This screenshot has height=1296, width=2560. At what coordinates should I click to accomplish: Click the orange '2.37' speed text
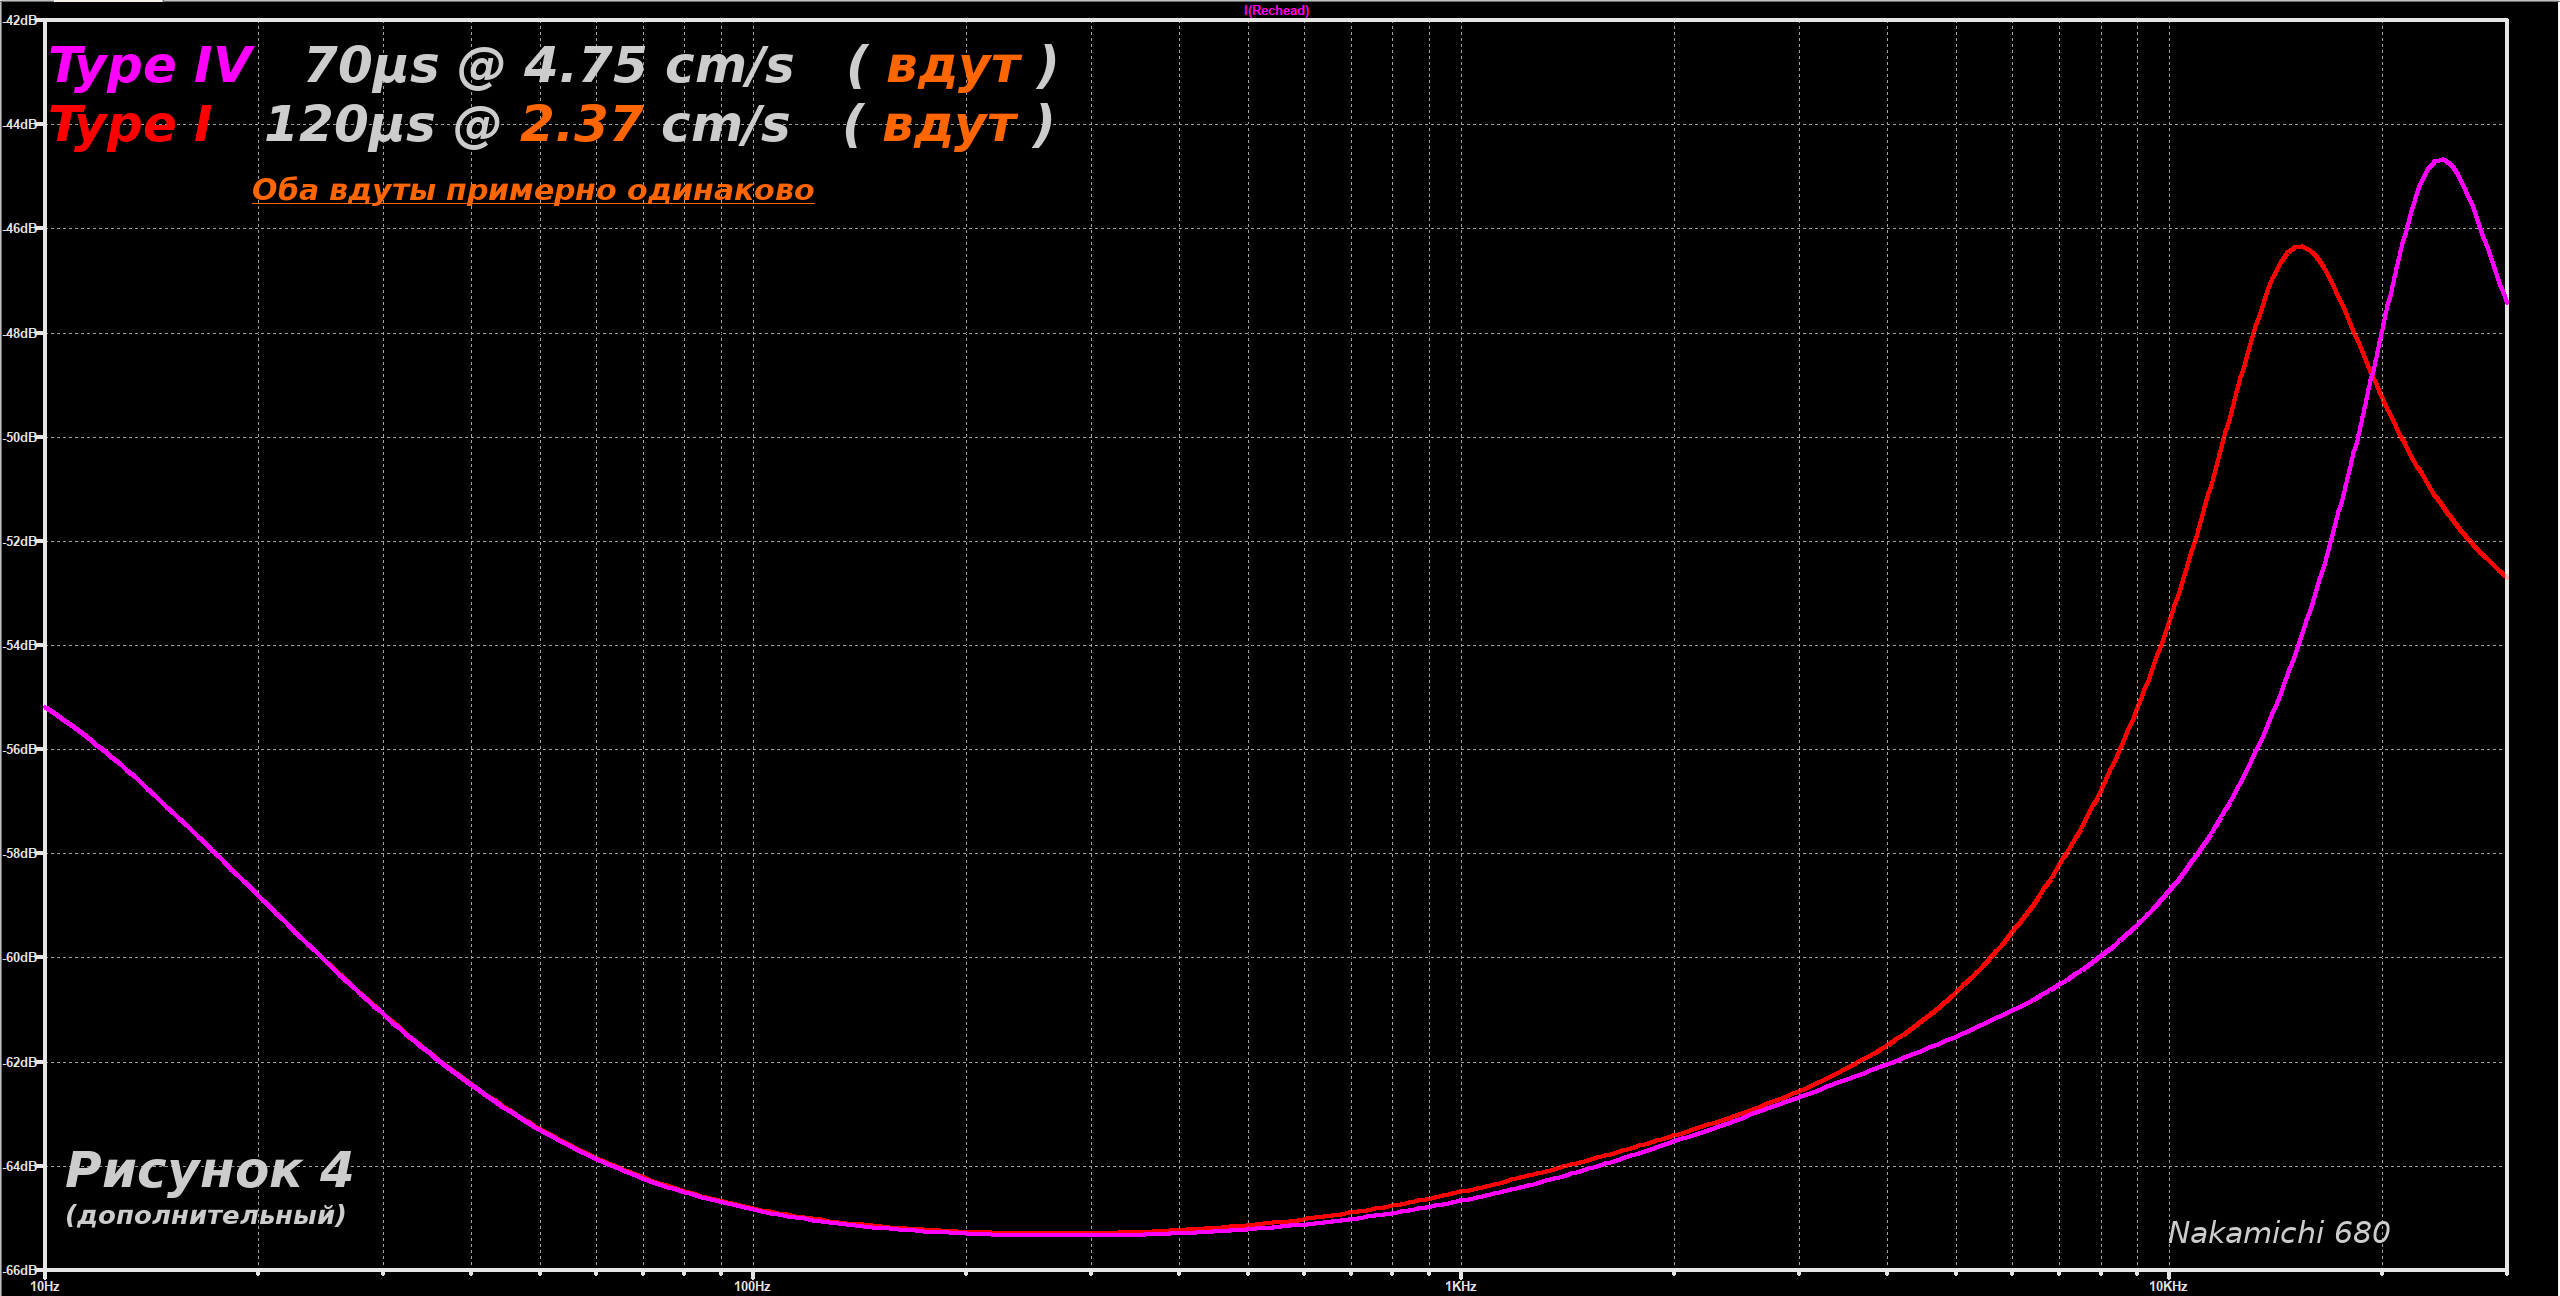581,126
